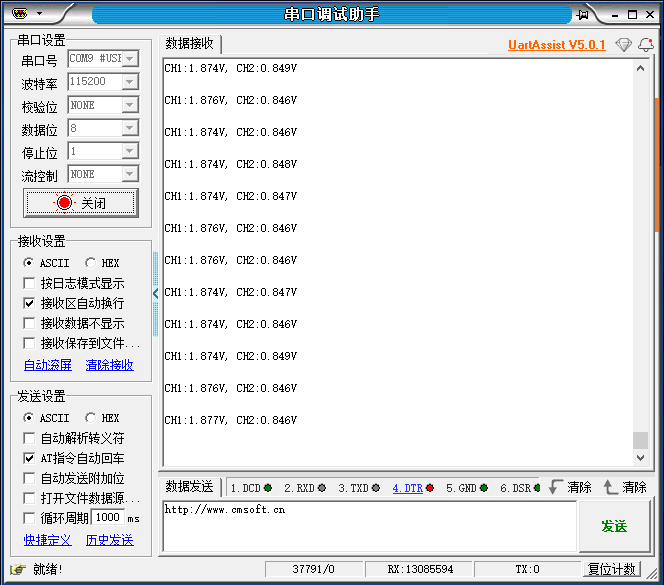Enable auto send additional bits
The image size is (664, 585).
(29, 478)
